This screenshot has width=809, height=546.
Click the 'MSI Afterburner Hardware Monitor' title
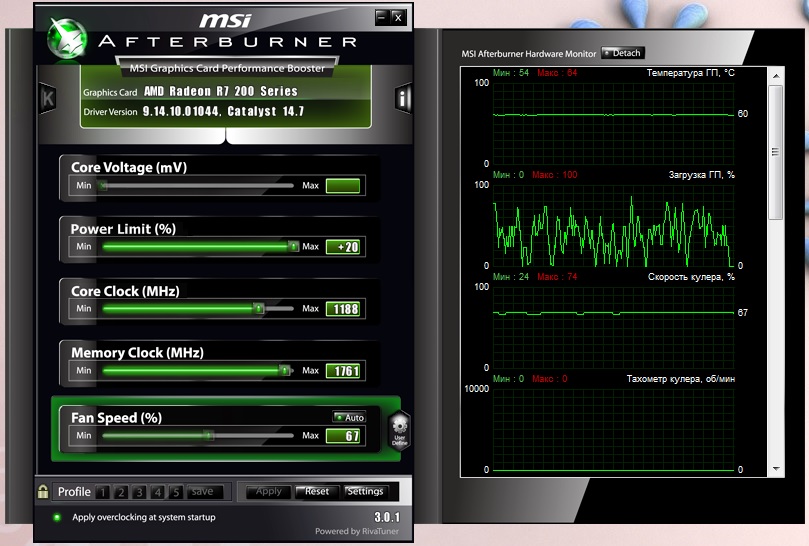click(x=529, y=54)
